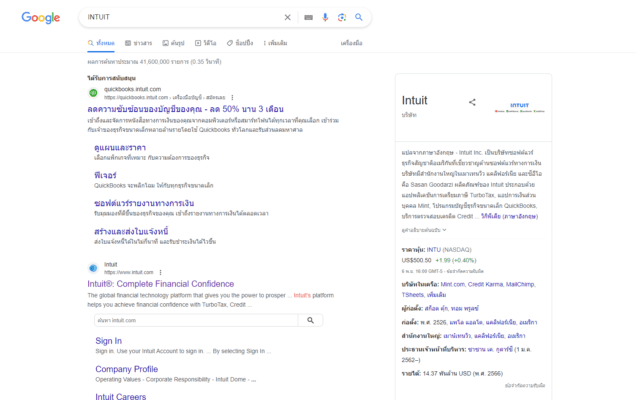Click the 41,600,000 results count text
Image resolution: width=637 pixels, height=400 pixels.
coord(154,62)
